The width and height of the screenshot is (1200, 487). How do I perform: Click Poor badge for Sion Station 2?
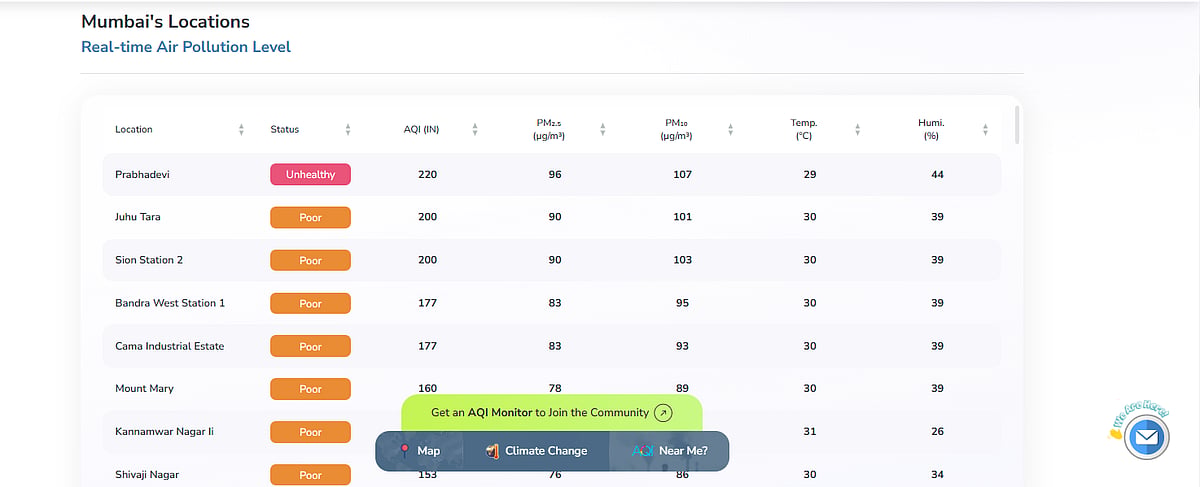click(x=310, y=260)
